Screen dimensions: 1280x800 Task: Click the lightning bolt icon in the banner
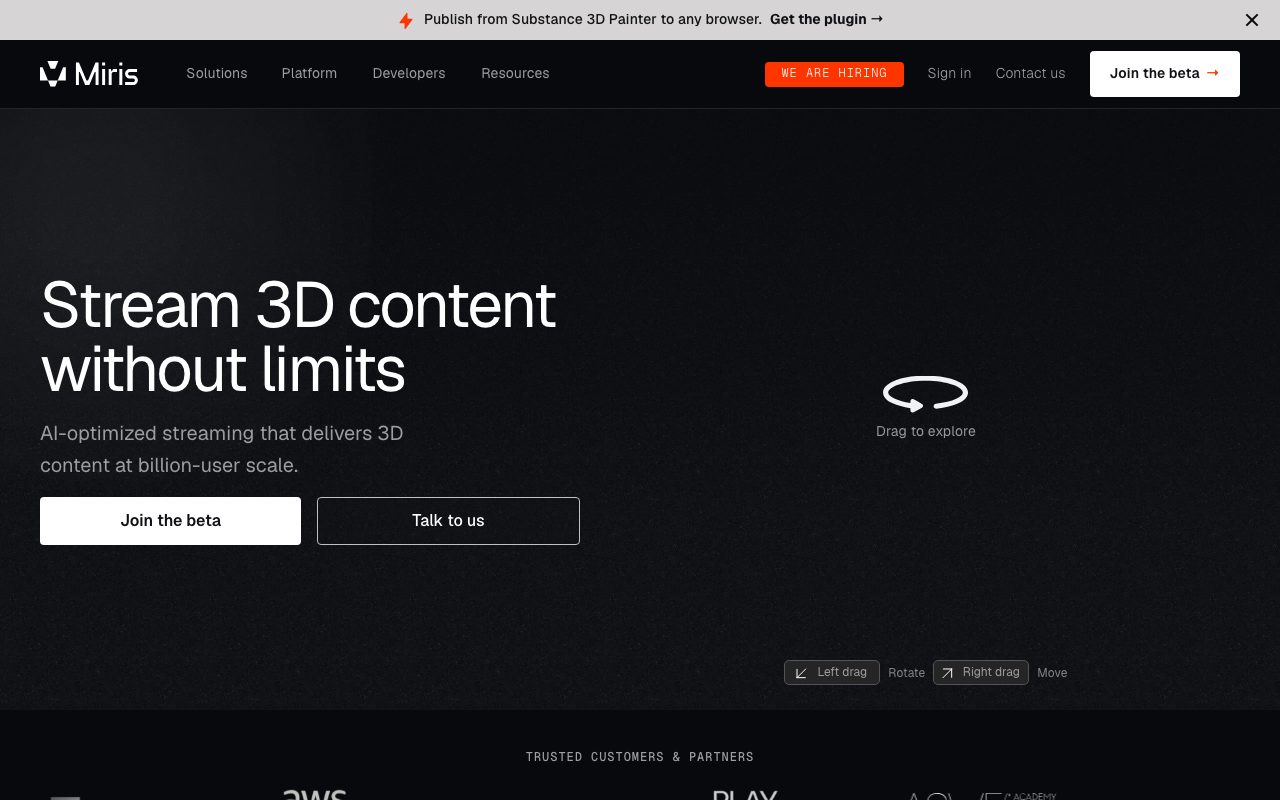pyautogui.click(x=406, y=20)
